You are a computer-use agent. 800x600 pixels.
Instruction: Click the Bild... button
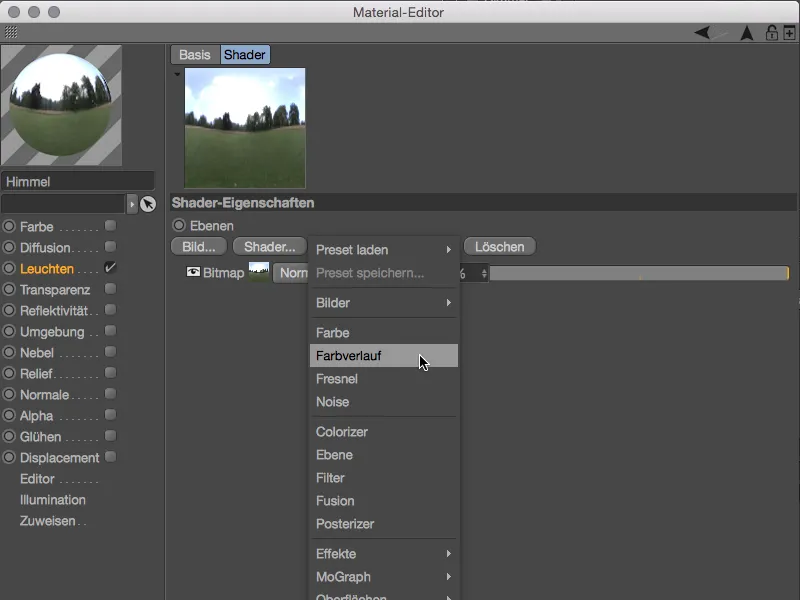point(198,246)
